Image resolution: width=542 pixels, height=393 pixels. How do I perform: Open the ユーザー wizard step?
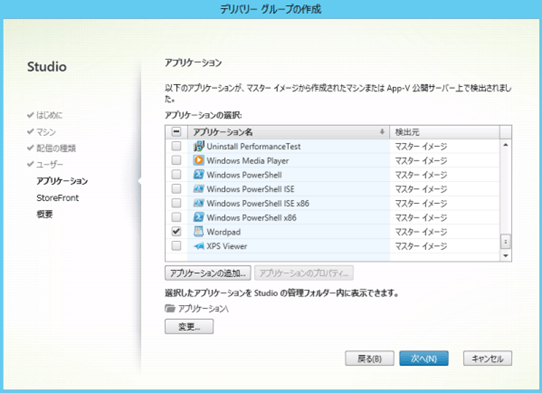[x=50, y=164]
